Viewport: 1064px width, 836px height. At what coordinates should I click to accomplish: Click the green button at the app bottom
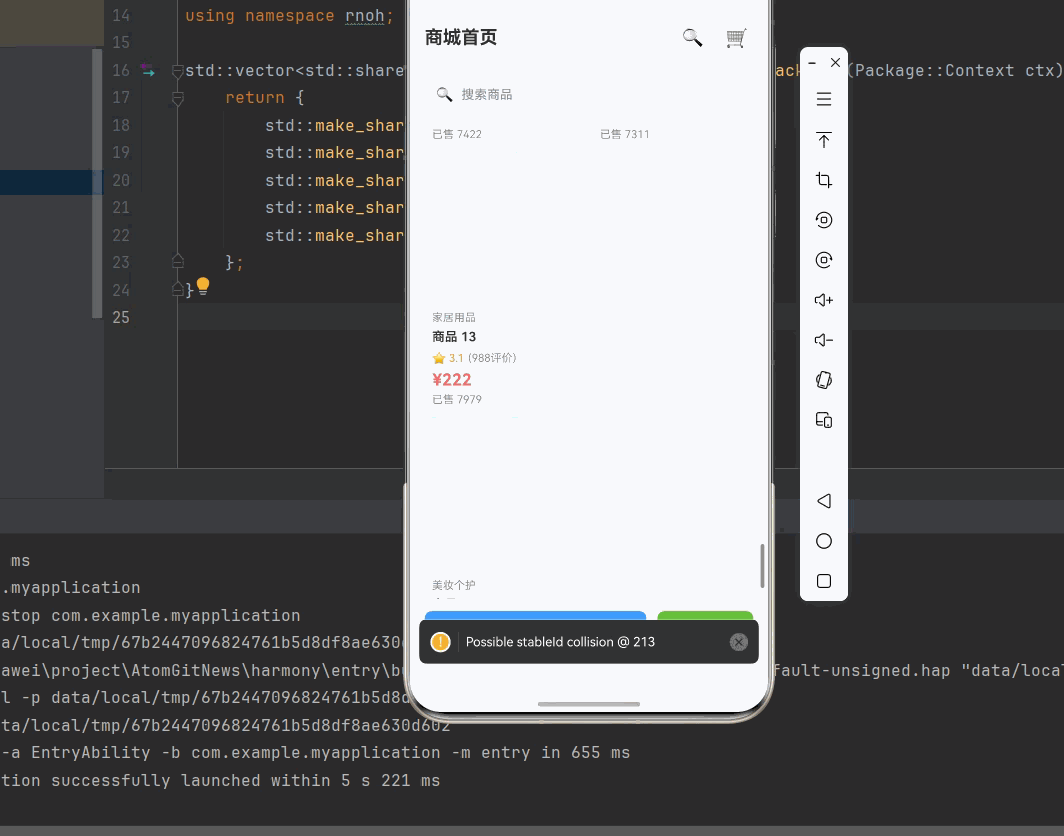point(705,616)
